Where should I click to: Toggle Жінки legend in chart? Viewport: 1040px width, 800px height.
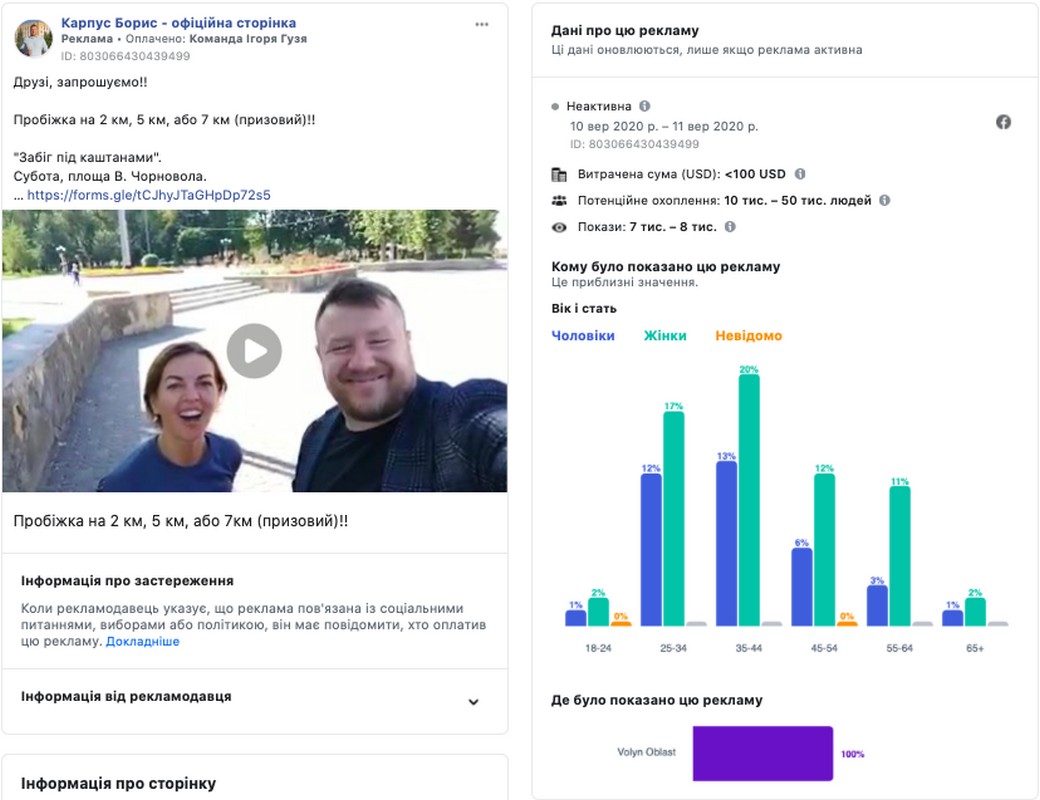tap(665, 336)
